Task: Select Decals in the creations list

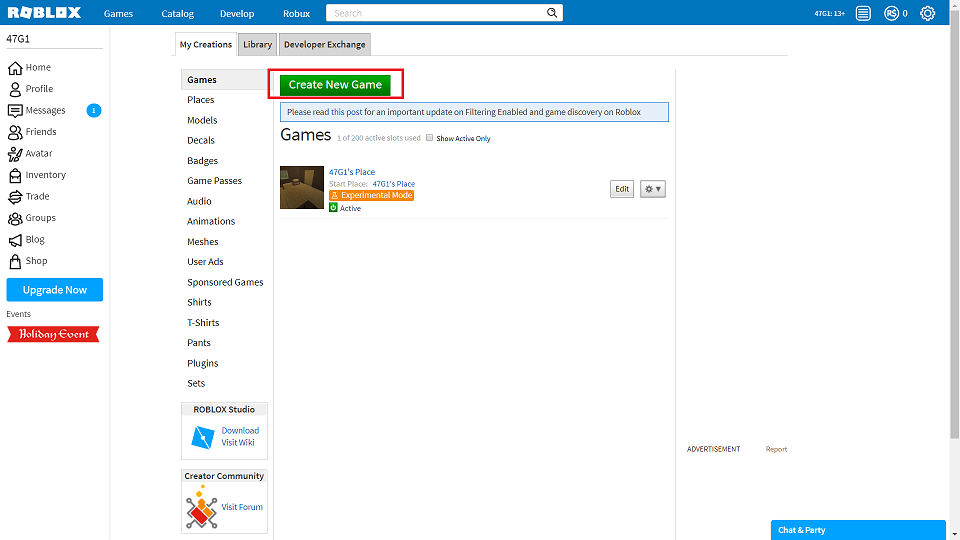Action: pyautogui.click(x=201, y=140)
